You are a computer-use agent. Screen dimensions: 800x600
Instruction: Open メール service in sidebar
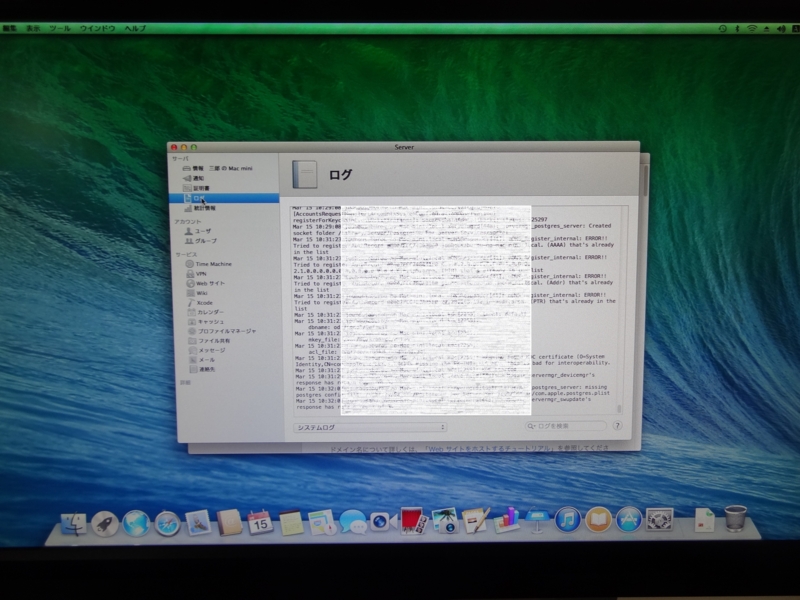[x=203, y=360]
